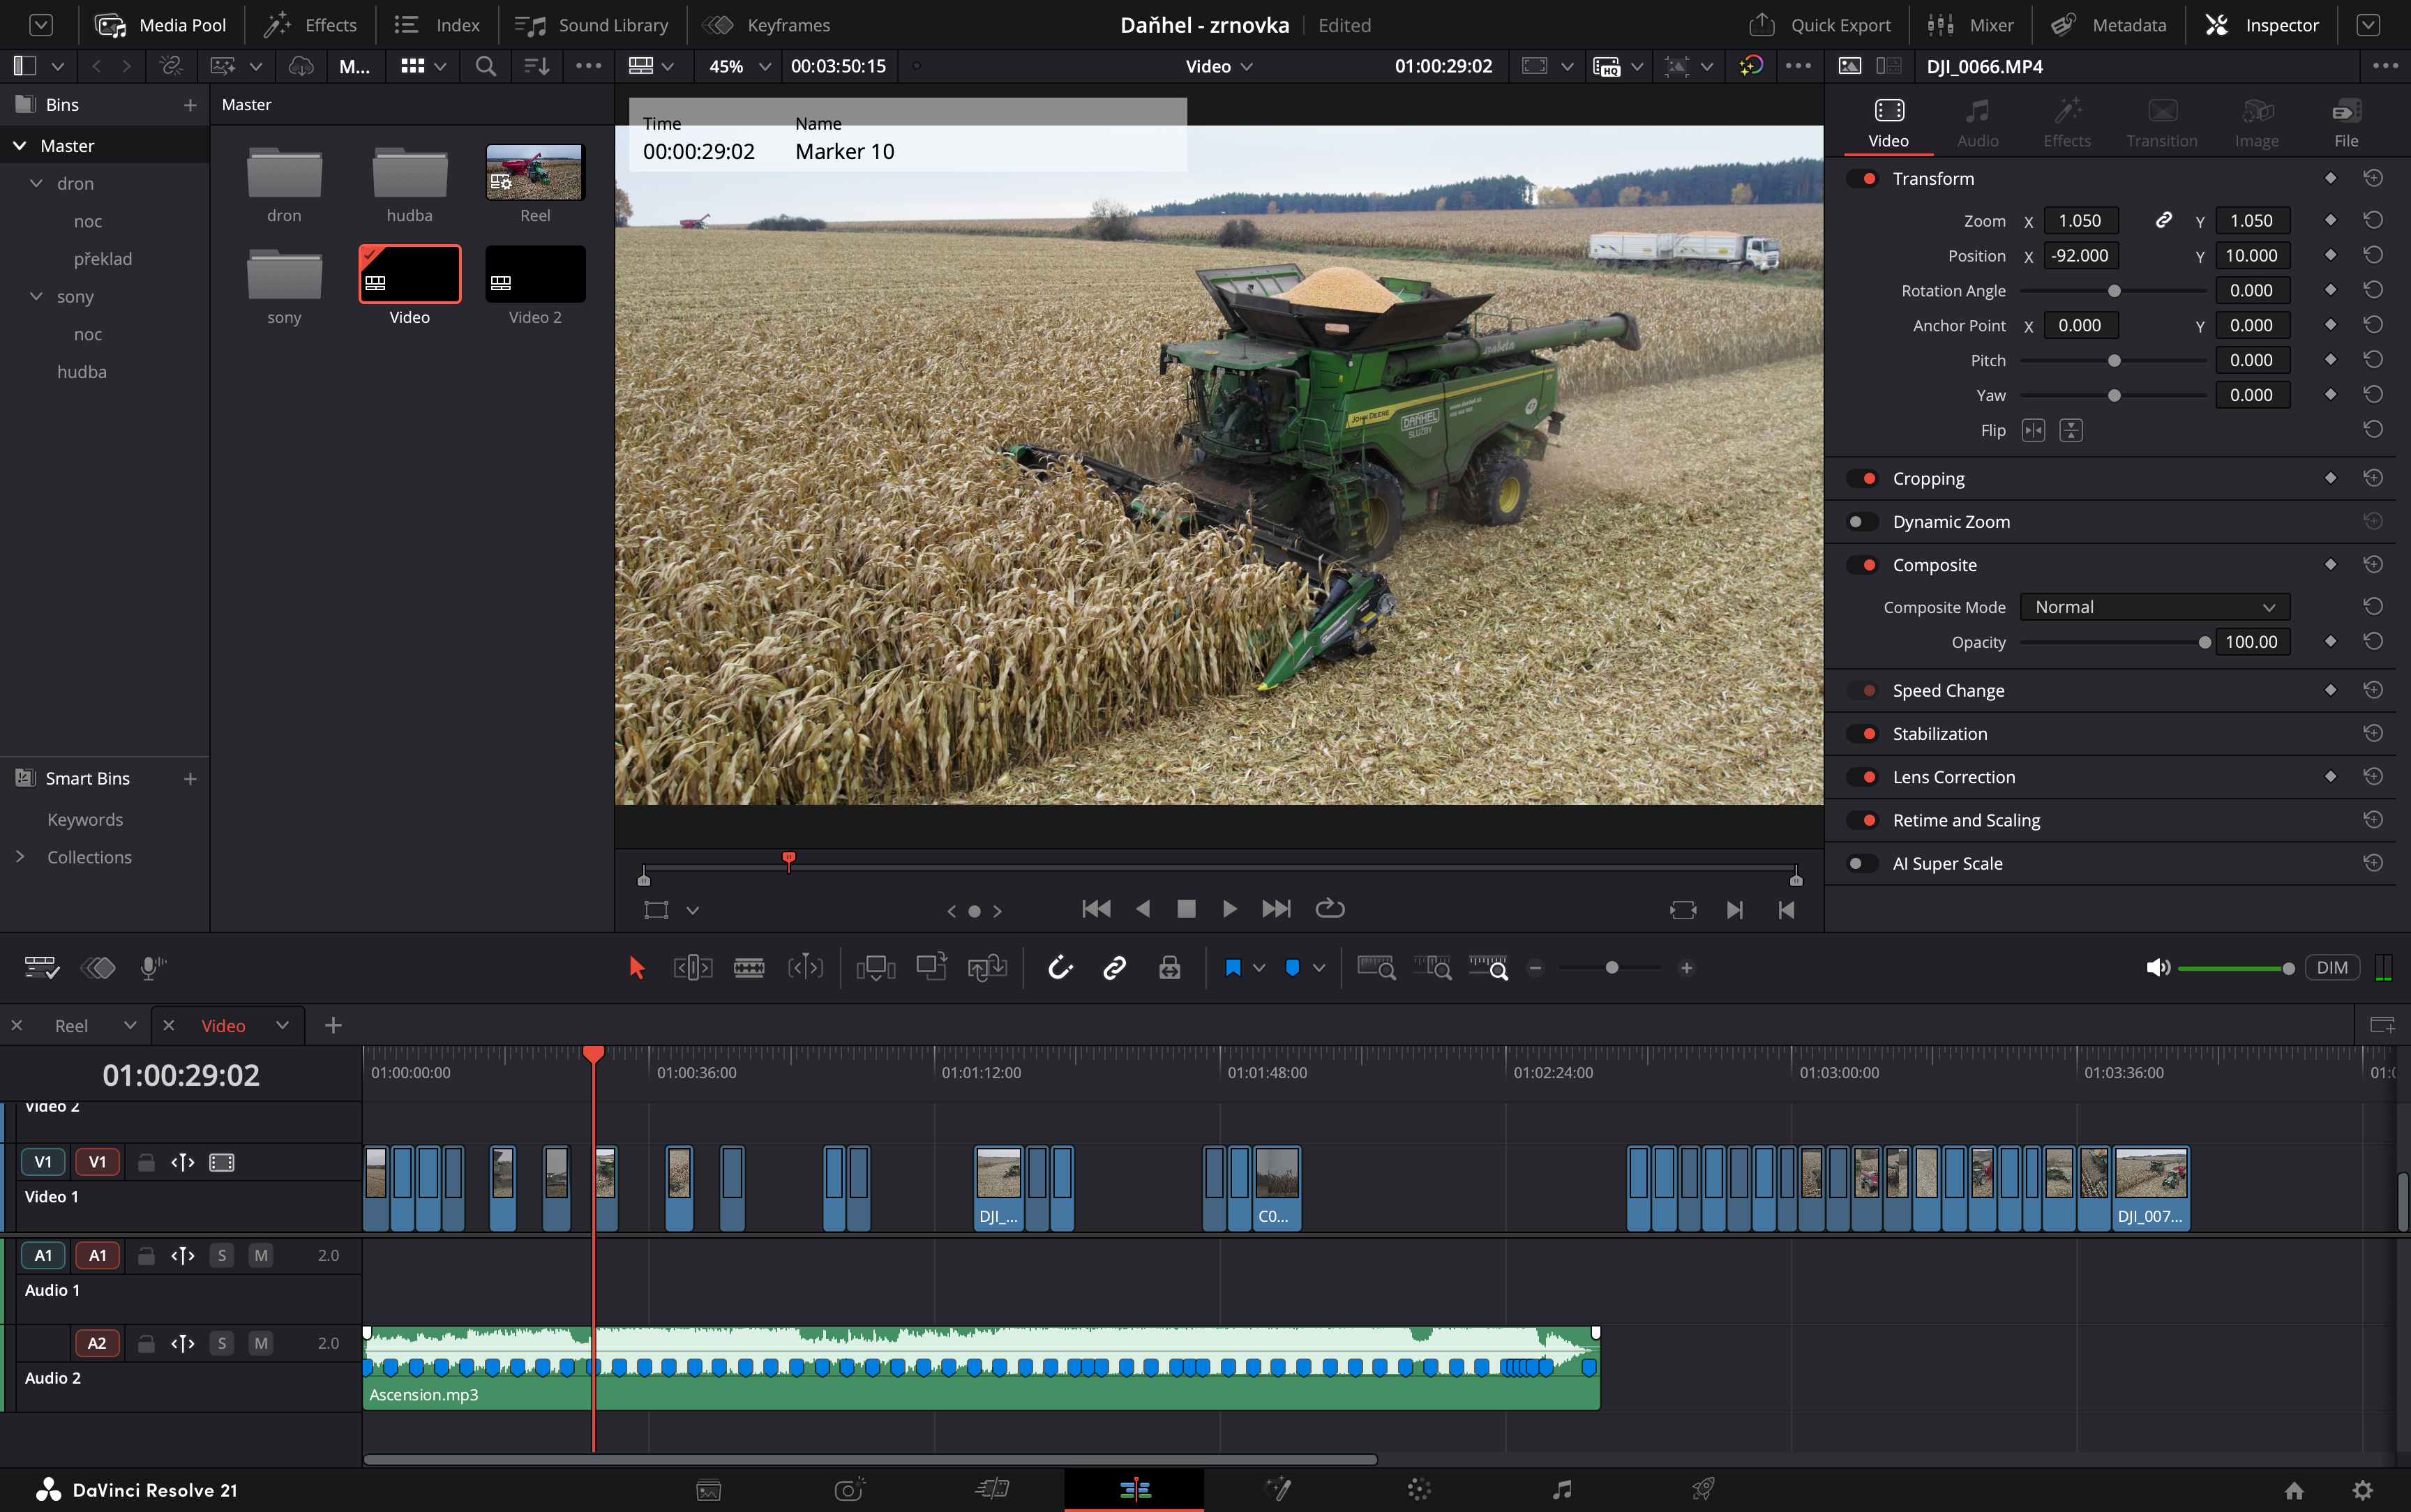Open the Fairlight page music note
This screenshot has height=1512, width=2411.
(x=1561, y=1490)
